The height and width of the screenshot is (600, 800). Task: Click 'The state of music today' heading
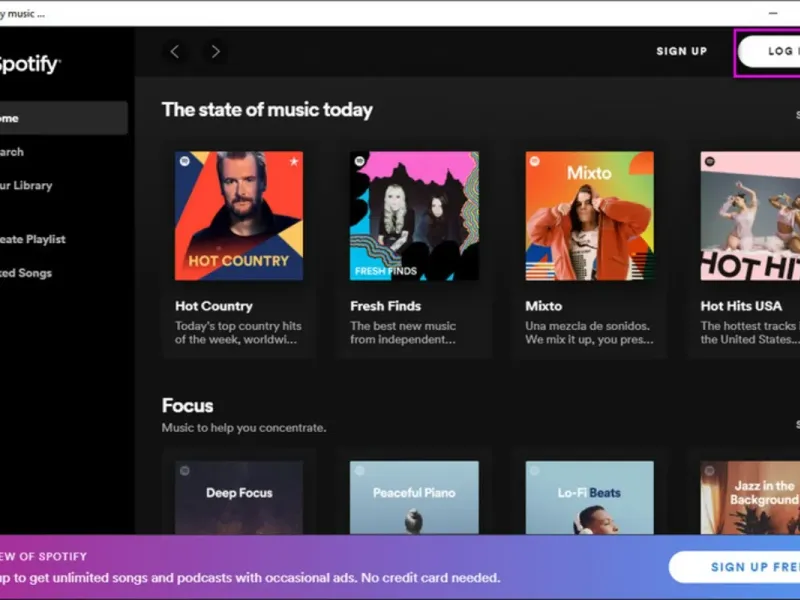(x=267, y=110)
